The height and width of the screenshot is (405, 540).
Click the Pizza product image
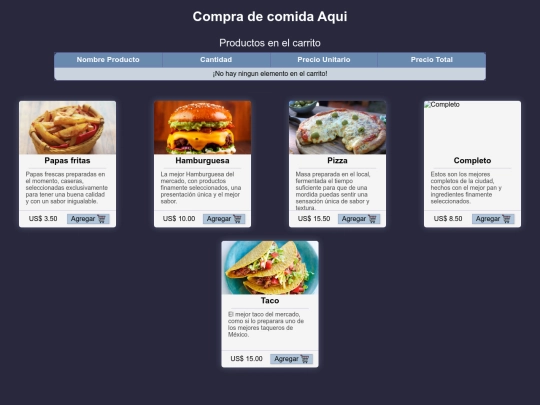click(x=338, y=127)
